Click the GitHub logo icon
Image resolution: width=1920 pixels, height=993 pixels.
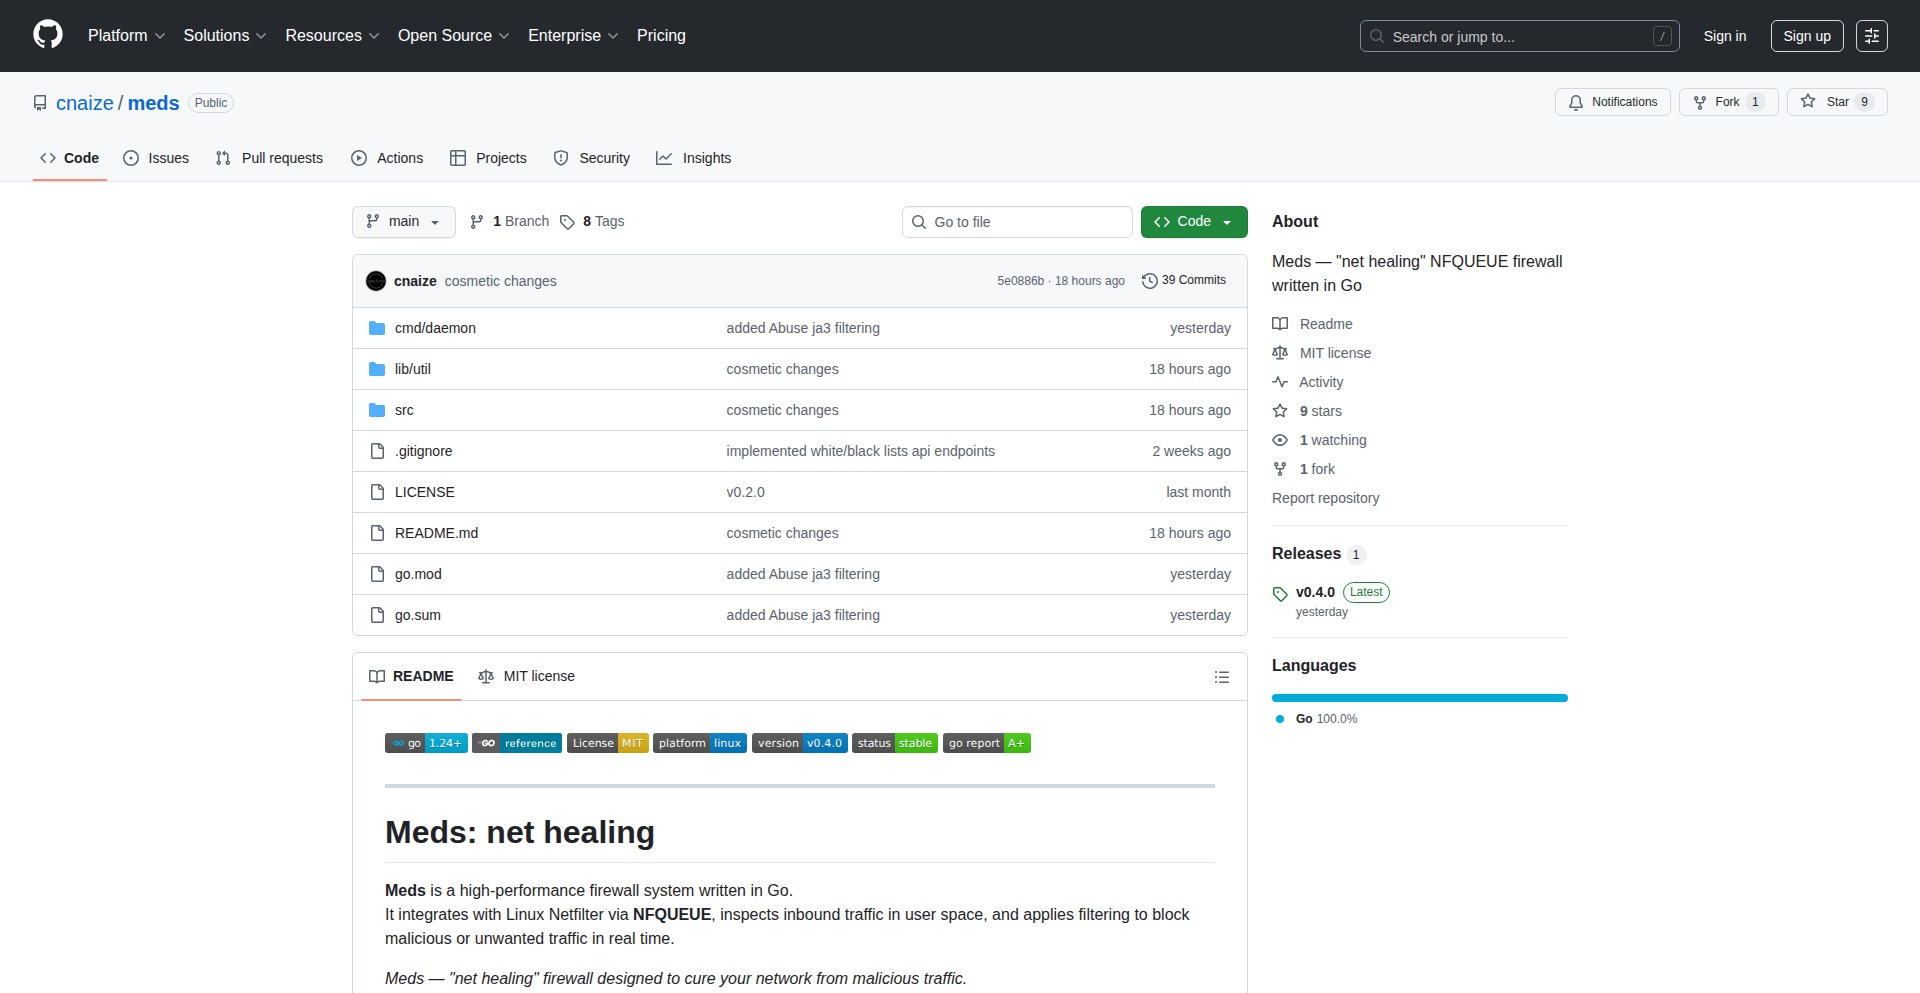point(48,35)
